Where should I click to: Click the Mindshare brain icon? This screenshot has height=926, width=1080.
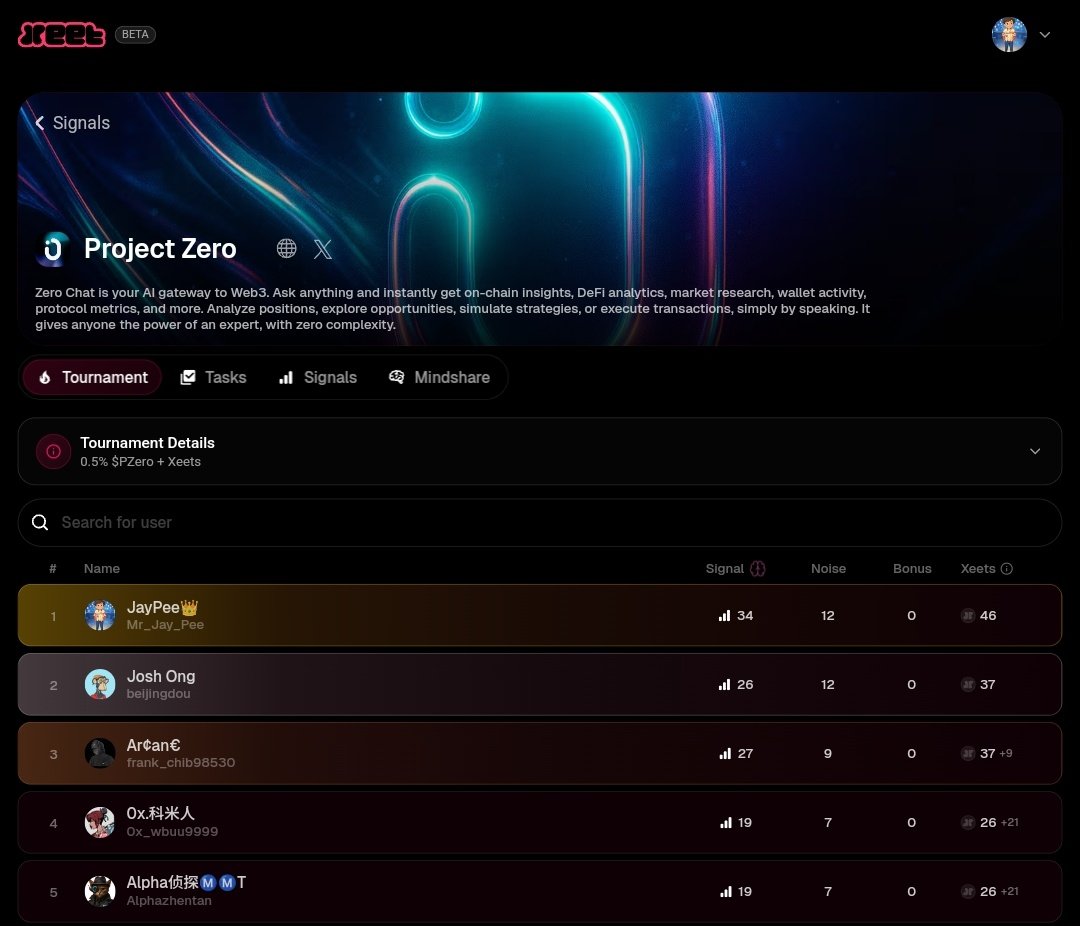[x=397, y=377]
